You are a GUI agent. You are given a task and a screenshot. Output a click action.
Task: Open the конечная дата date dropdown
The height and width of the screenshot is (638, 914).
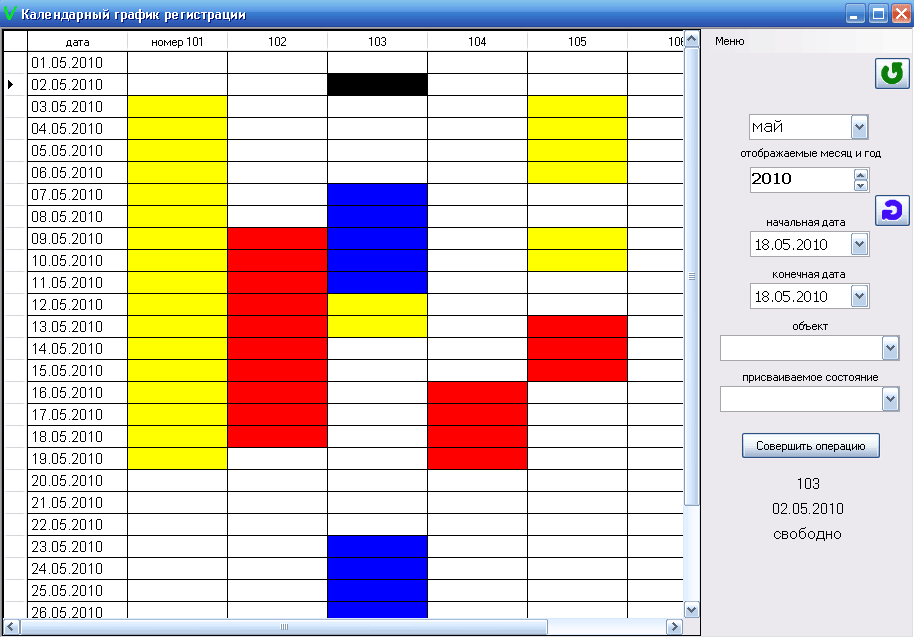coord(859,296)
